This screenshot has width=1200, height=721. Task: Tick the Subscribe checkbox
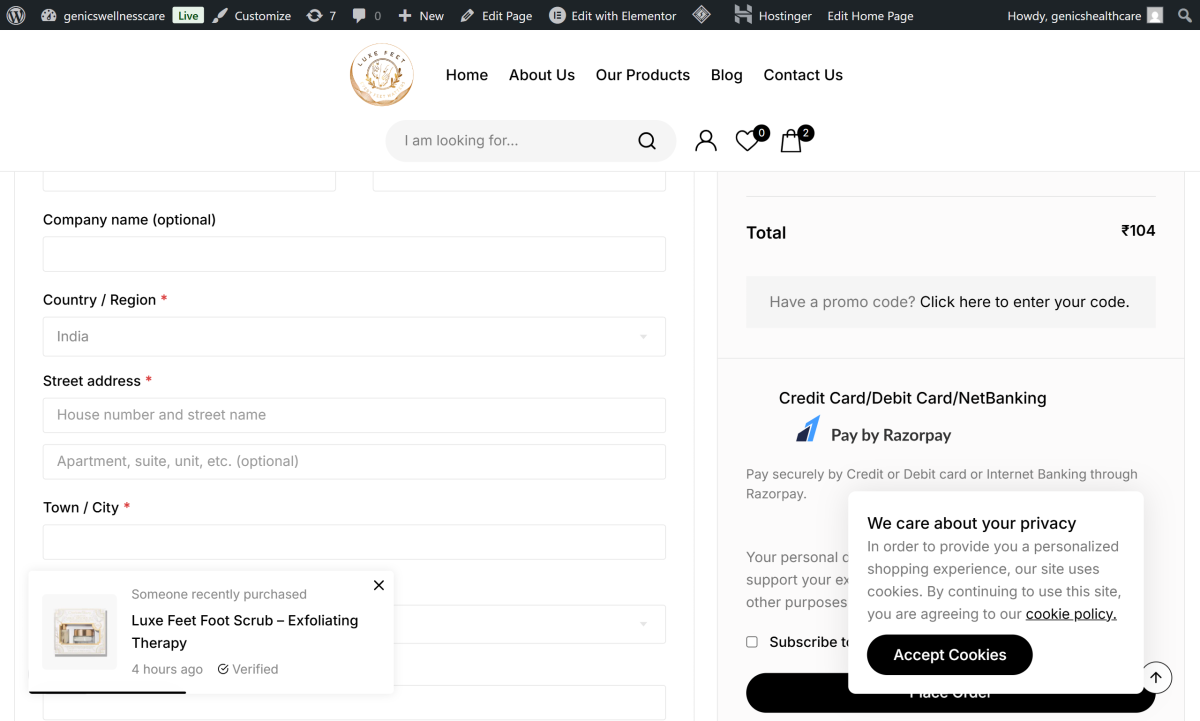click(x=752, y=642)
